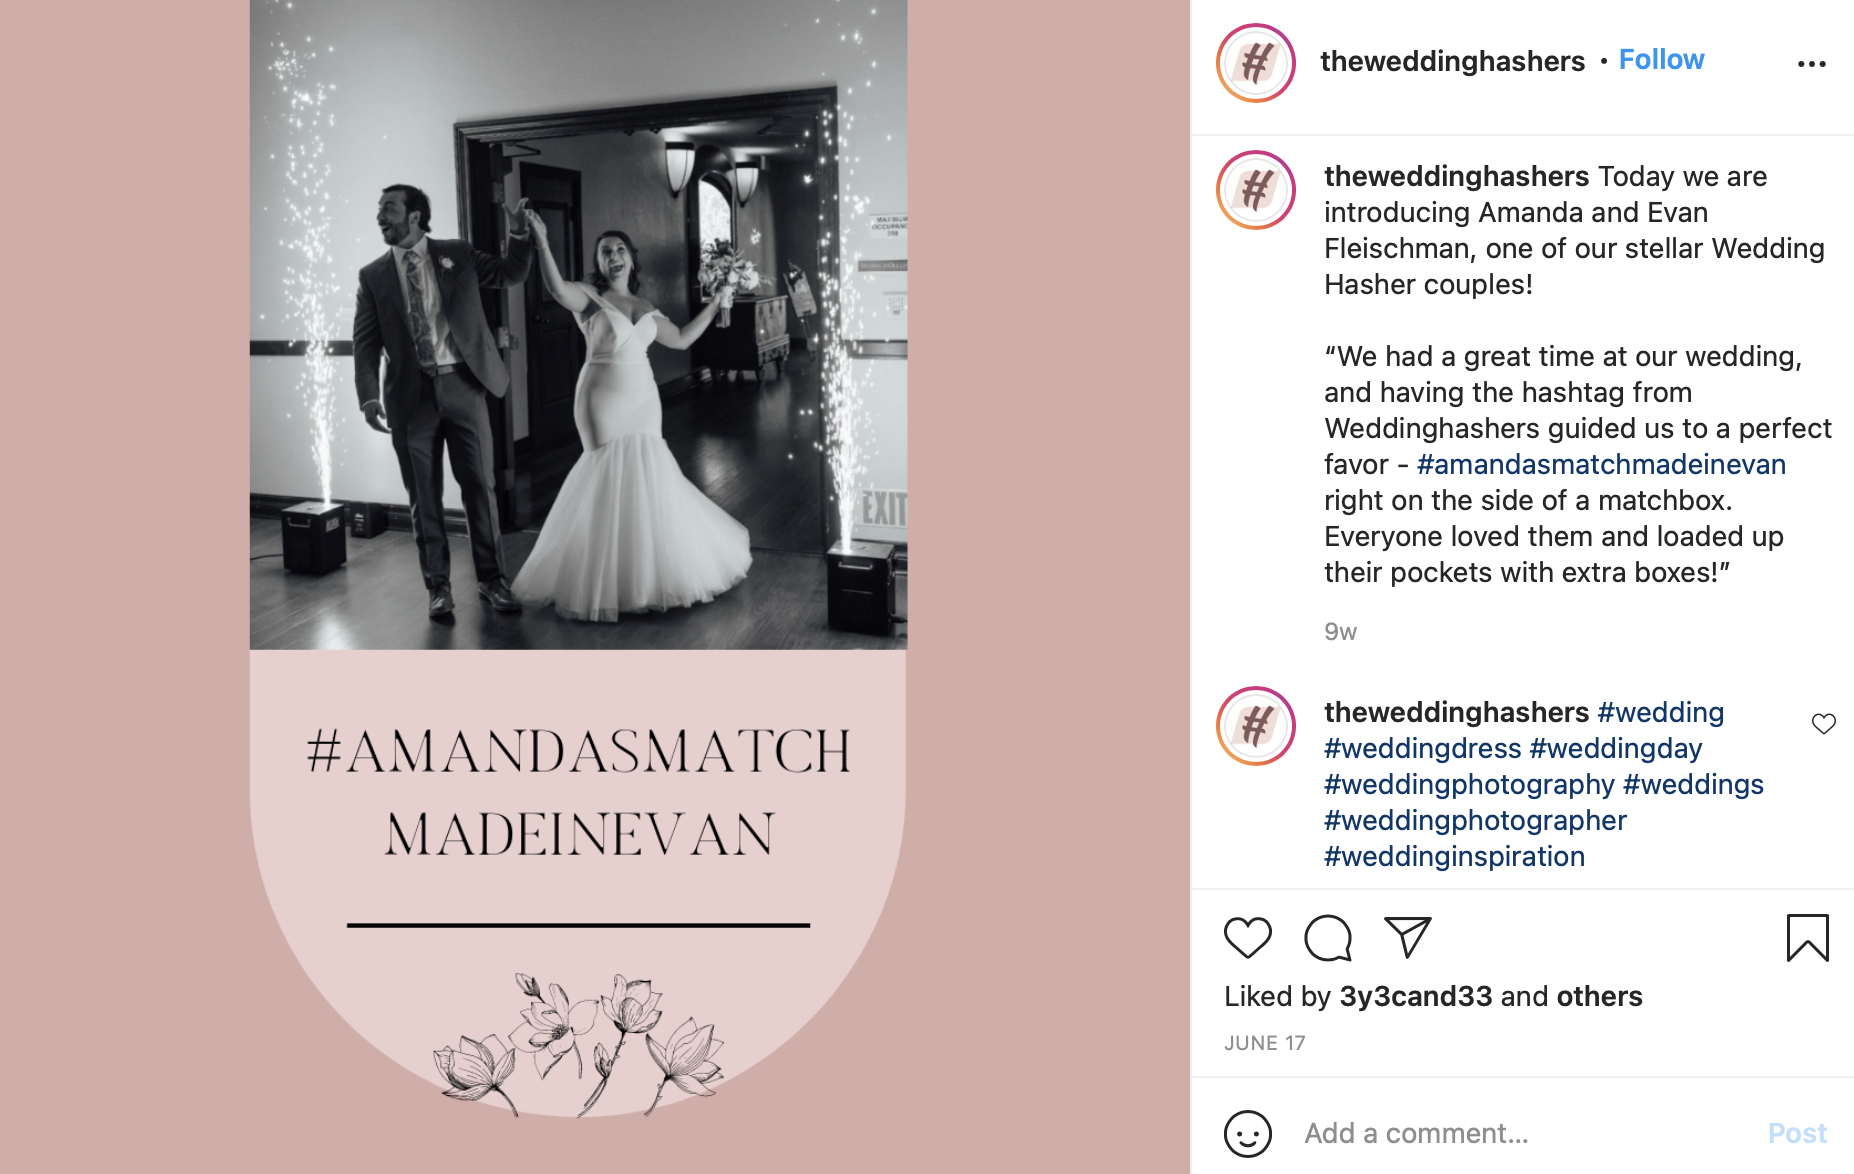Open theweddinghashers username in header
Viewport: 1854px width, 1174px height.
point(1452,61)
